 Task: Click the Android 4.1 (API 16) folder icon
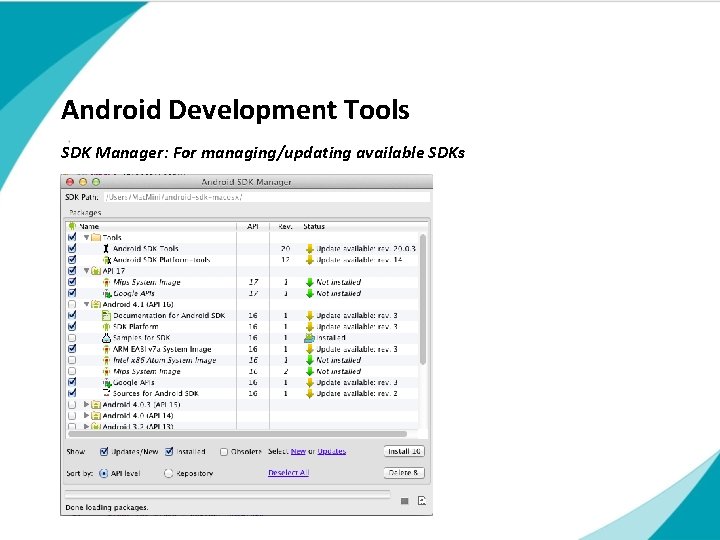96,304
